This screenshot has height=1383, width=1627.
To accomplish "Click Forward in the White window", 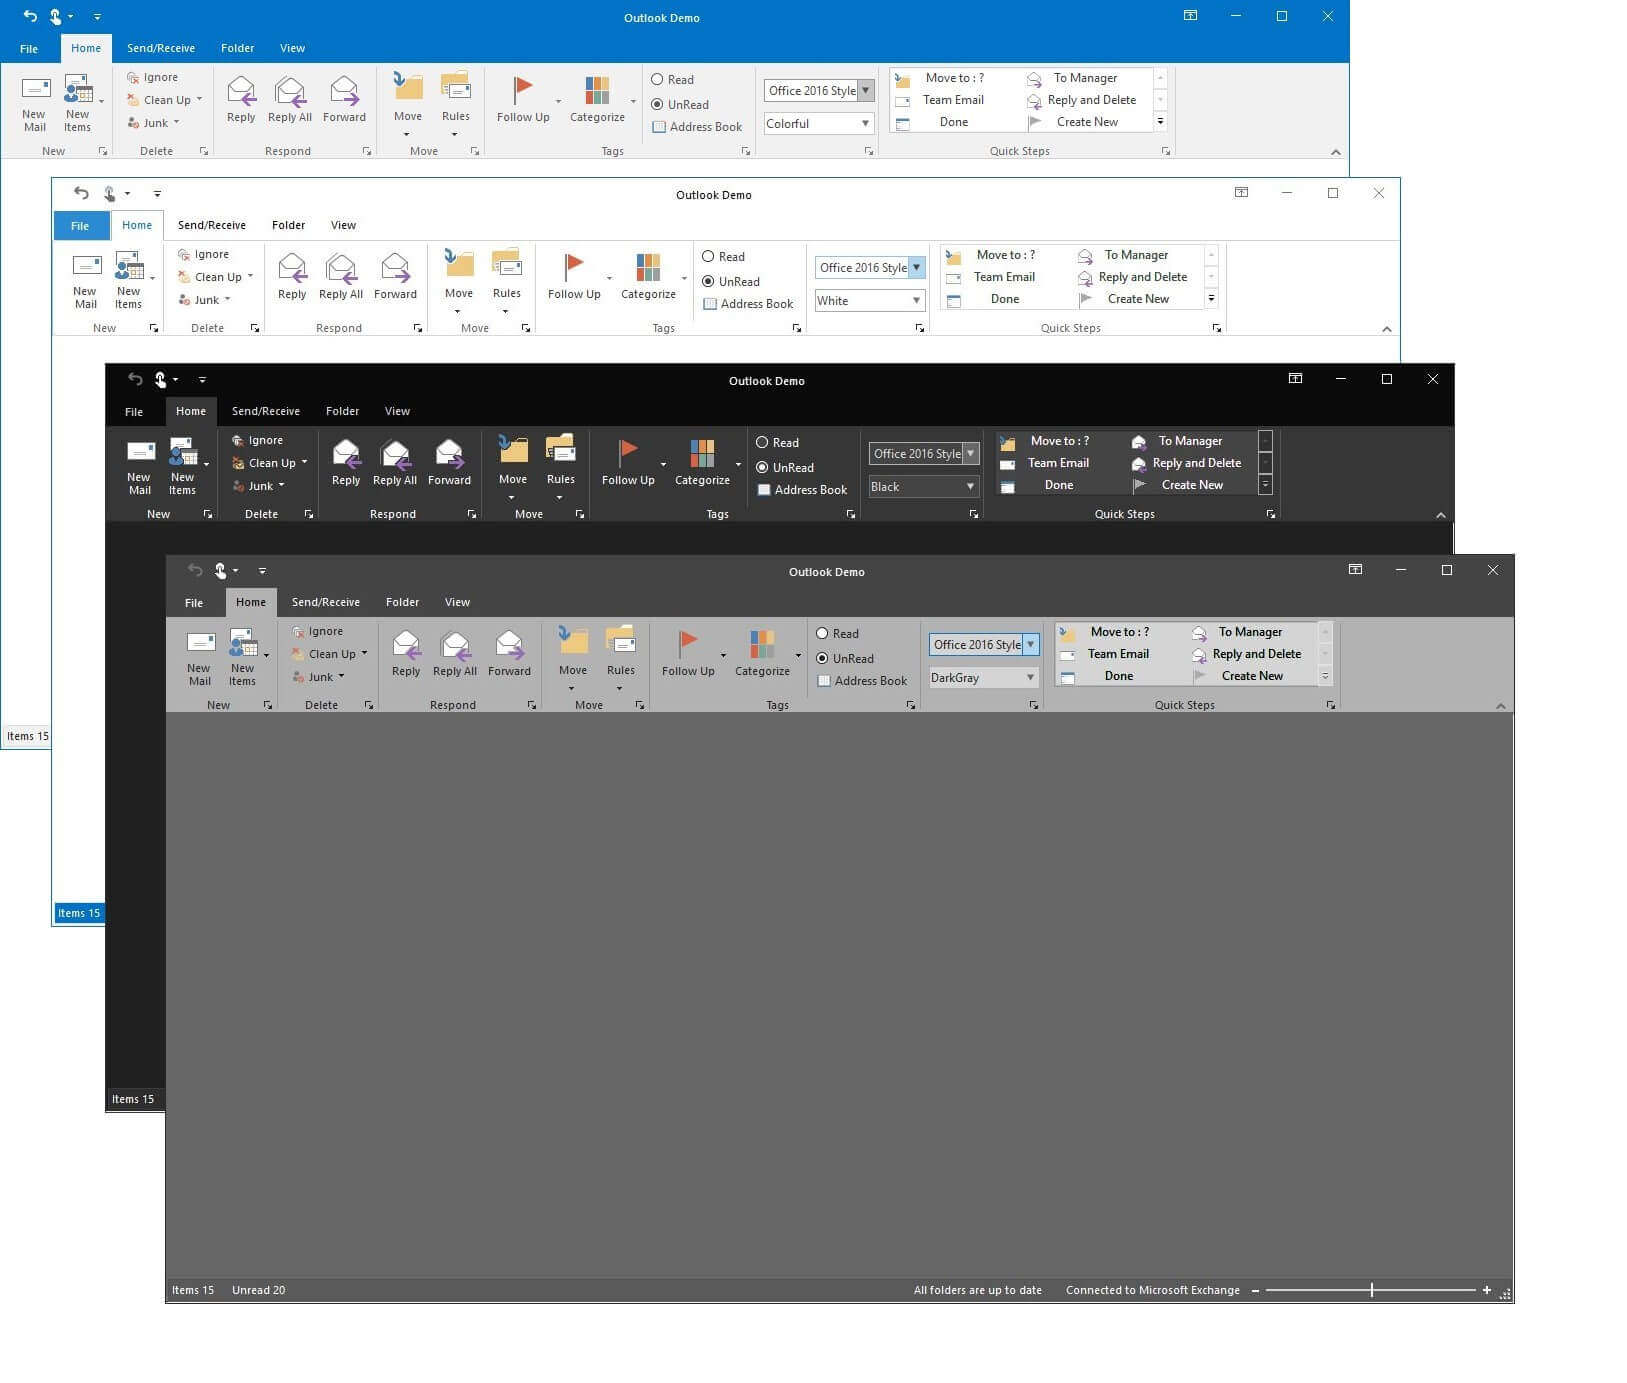I will pyautogui.click(x=395, y=278).
